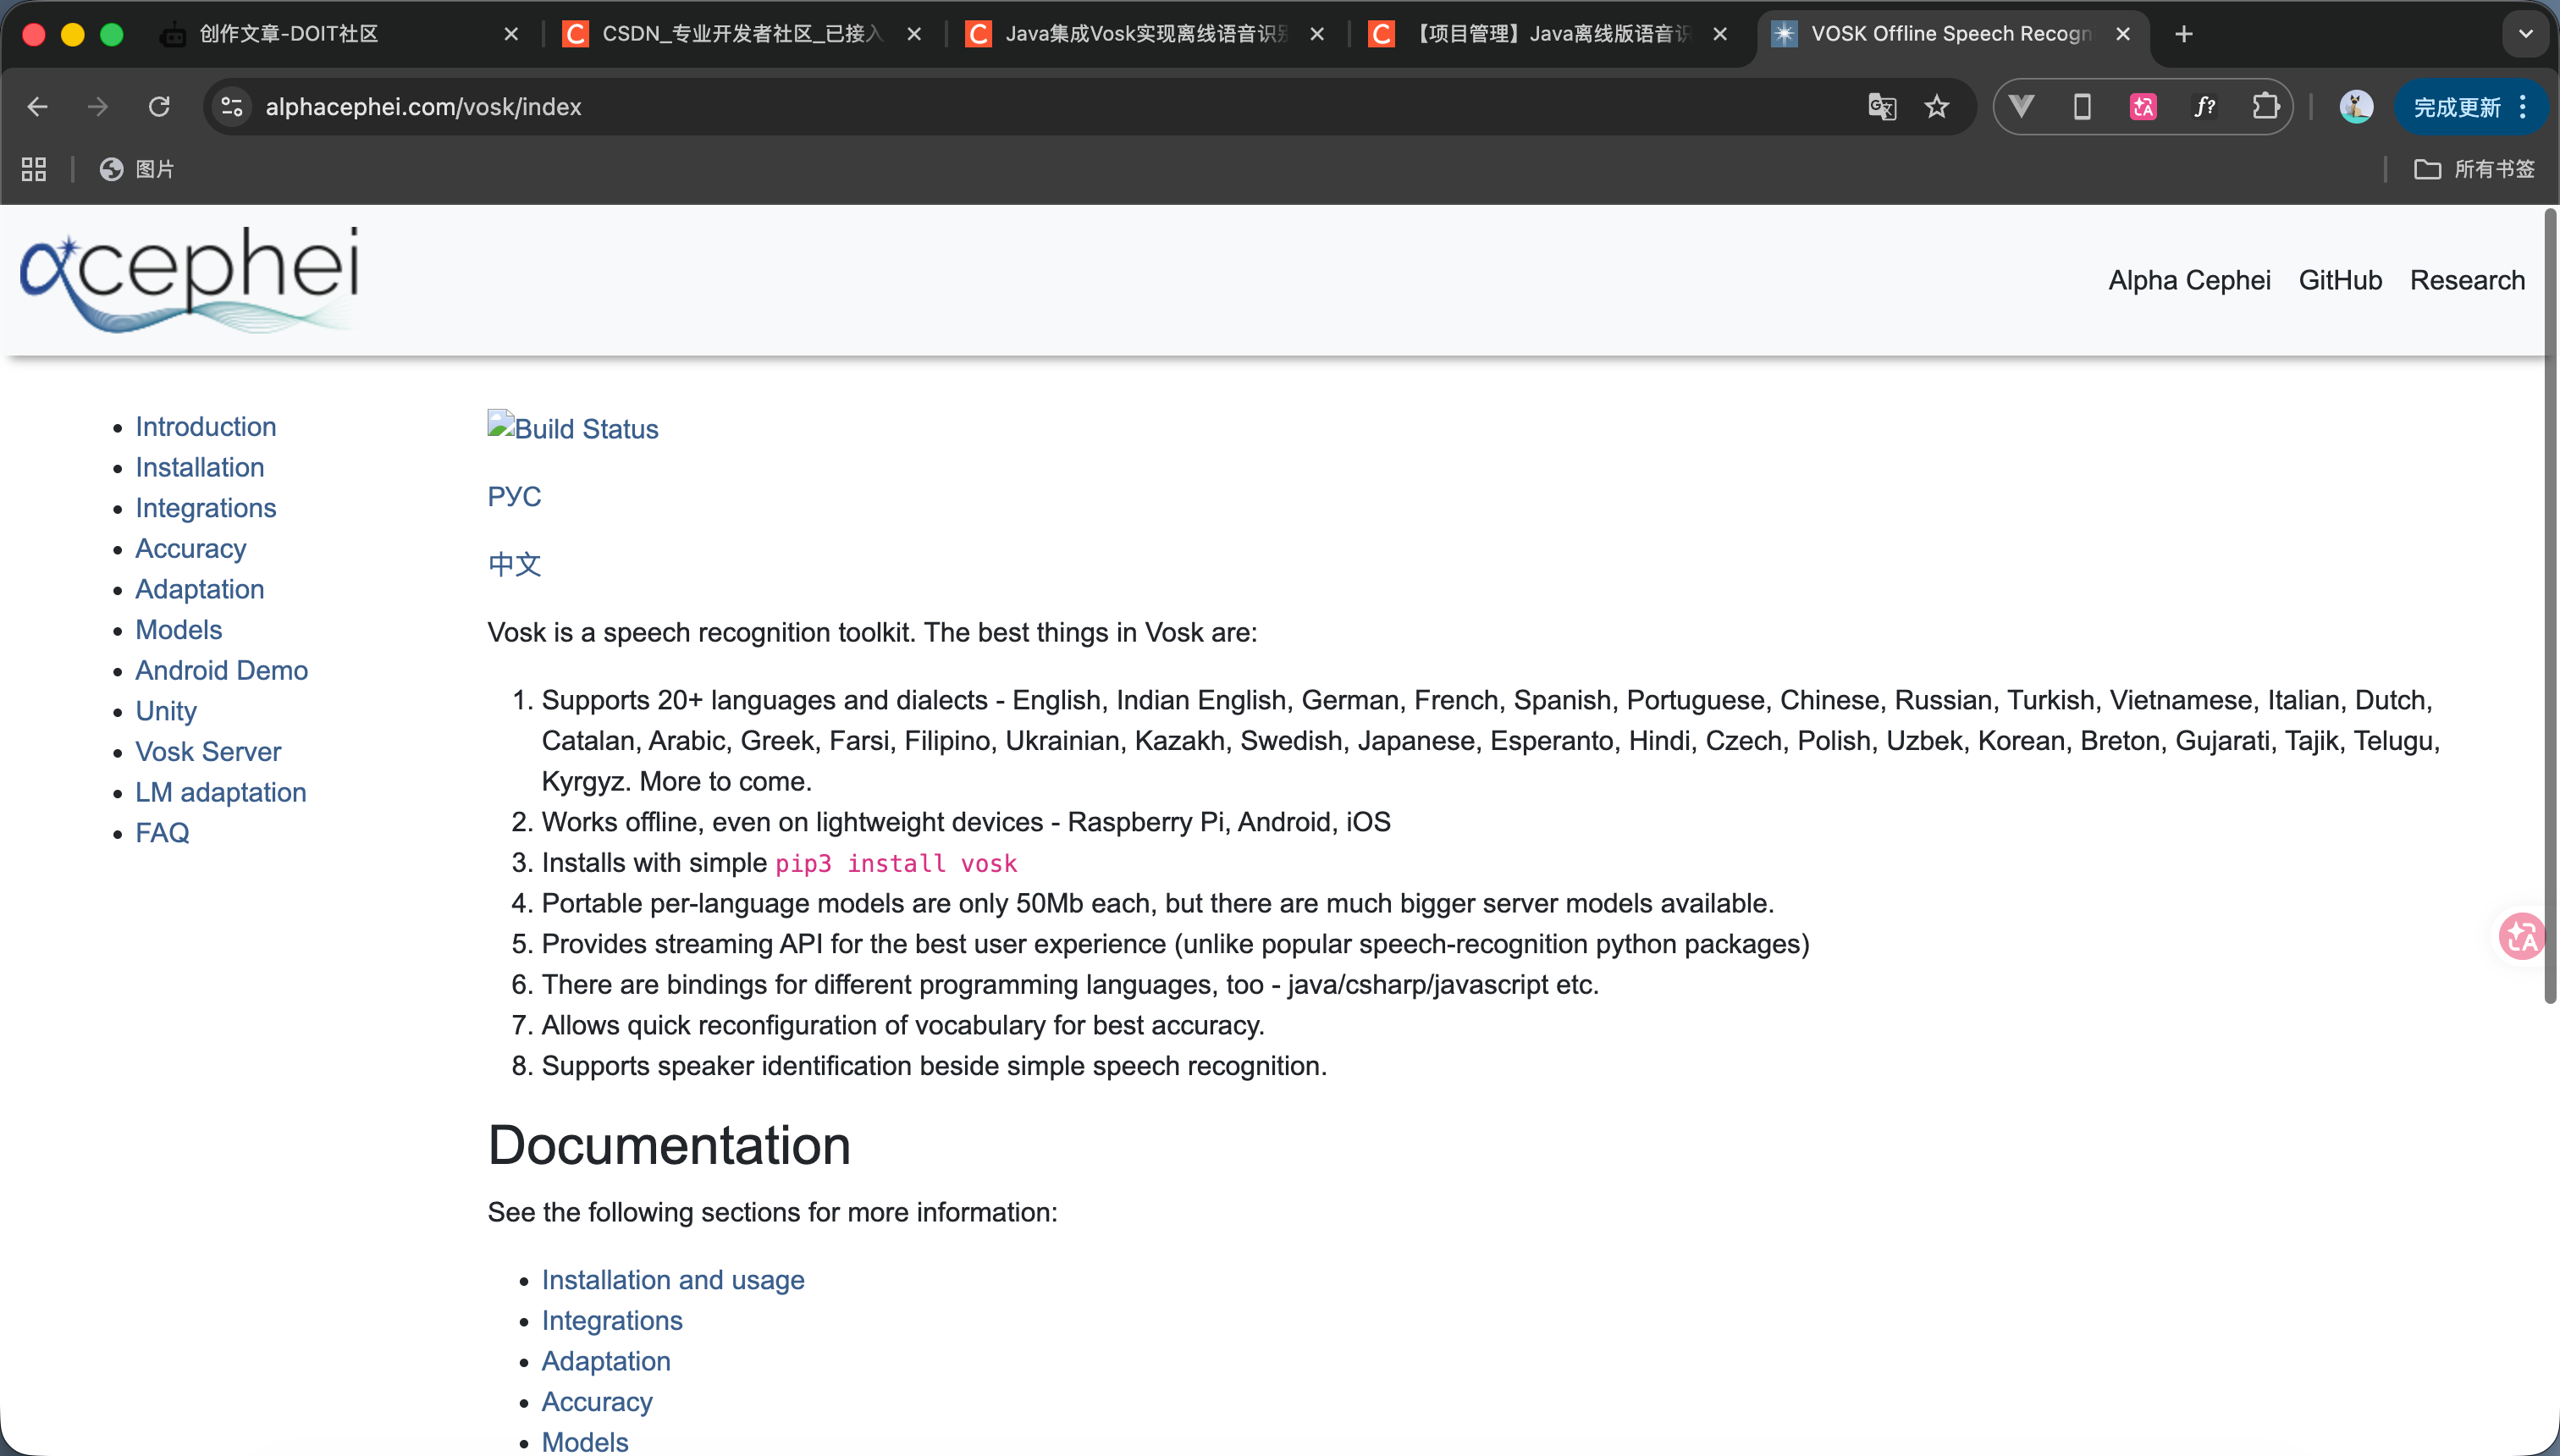Click the 中文 language link
The image size is (2560, 1456).
[x=514, y=564]
